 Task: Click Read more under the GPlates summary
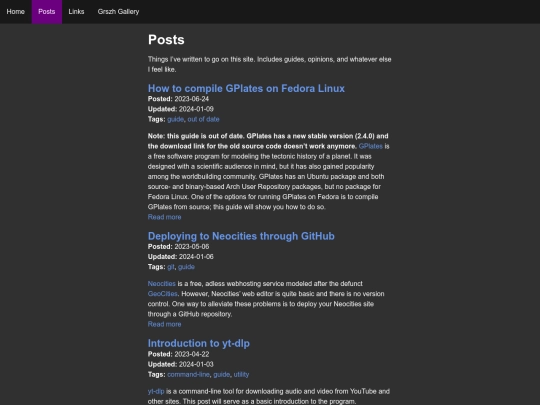point(164,217)
